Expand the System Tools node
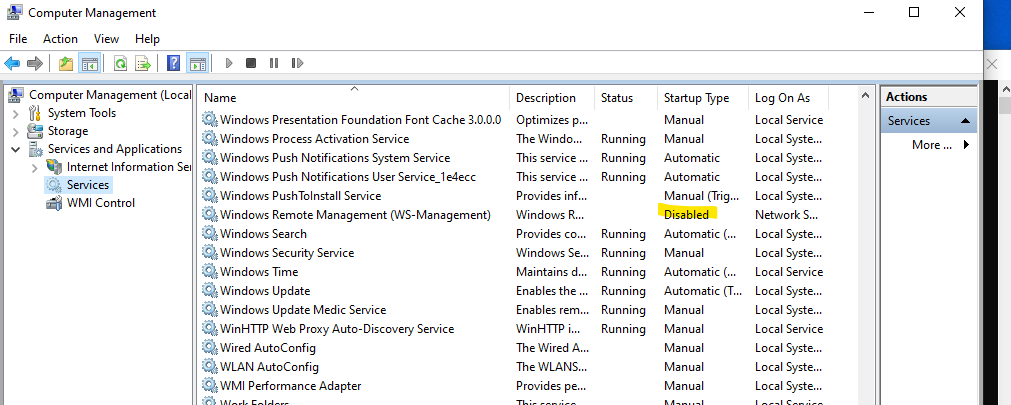The height and width of the screenshot is (405, 1011). coord(16,114)
